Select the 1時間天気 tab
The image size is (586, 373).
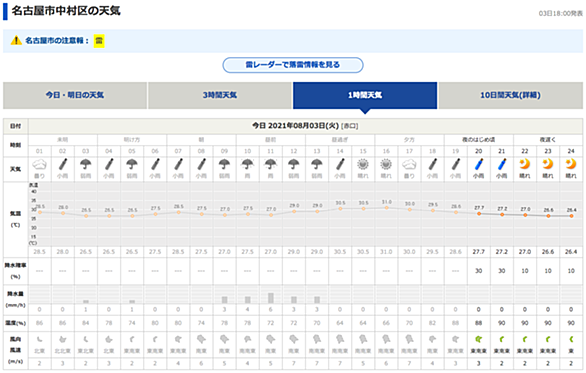tap(365, 95)
